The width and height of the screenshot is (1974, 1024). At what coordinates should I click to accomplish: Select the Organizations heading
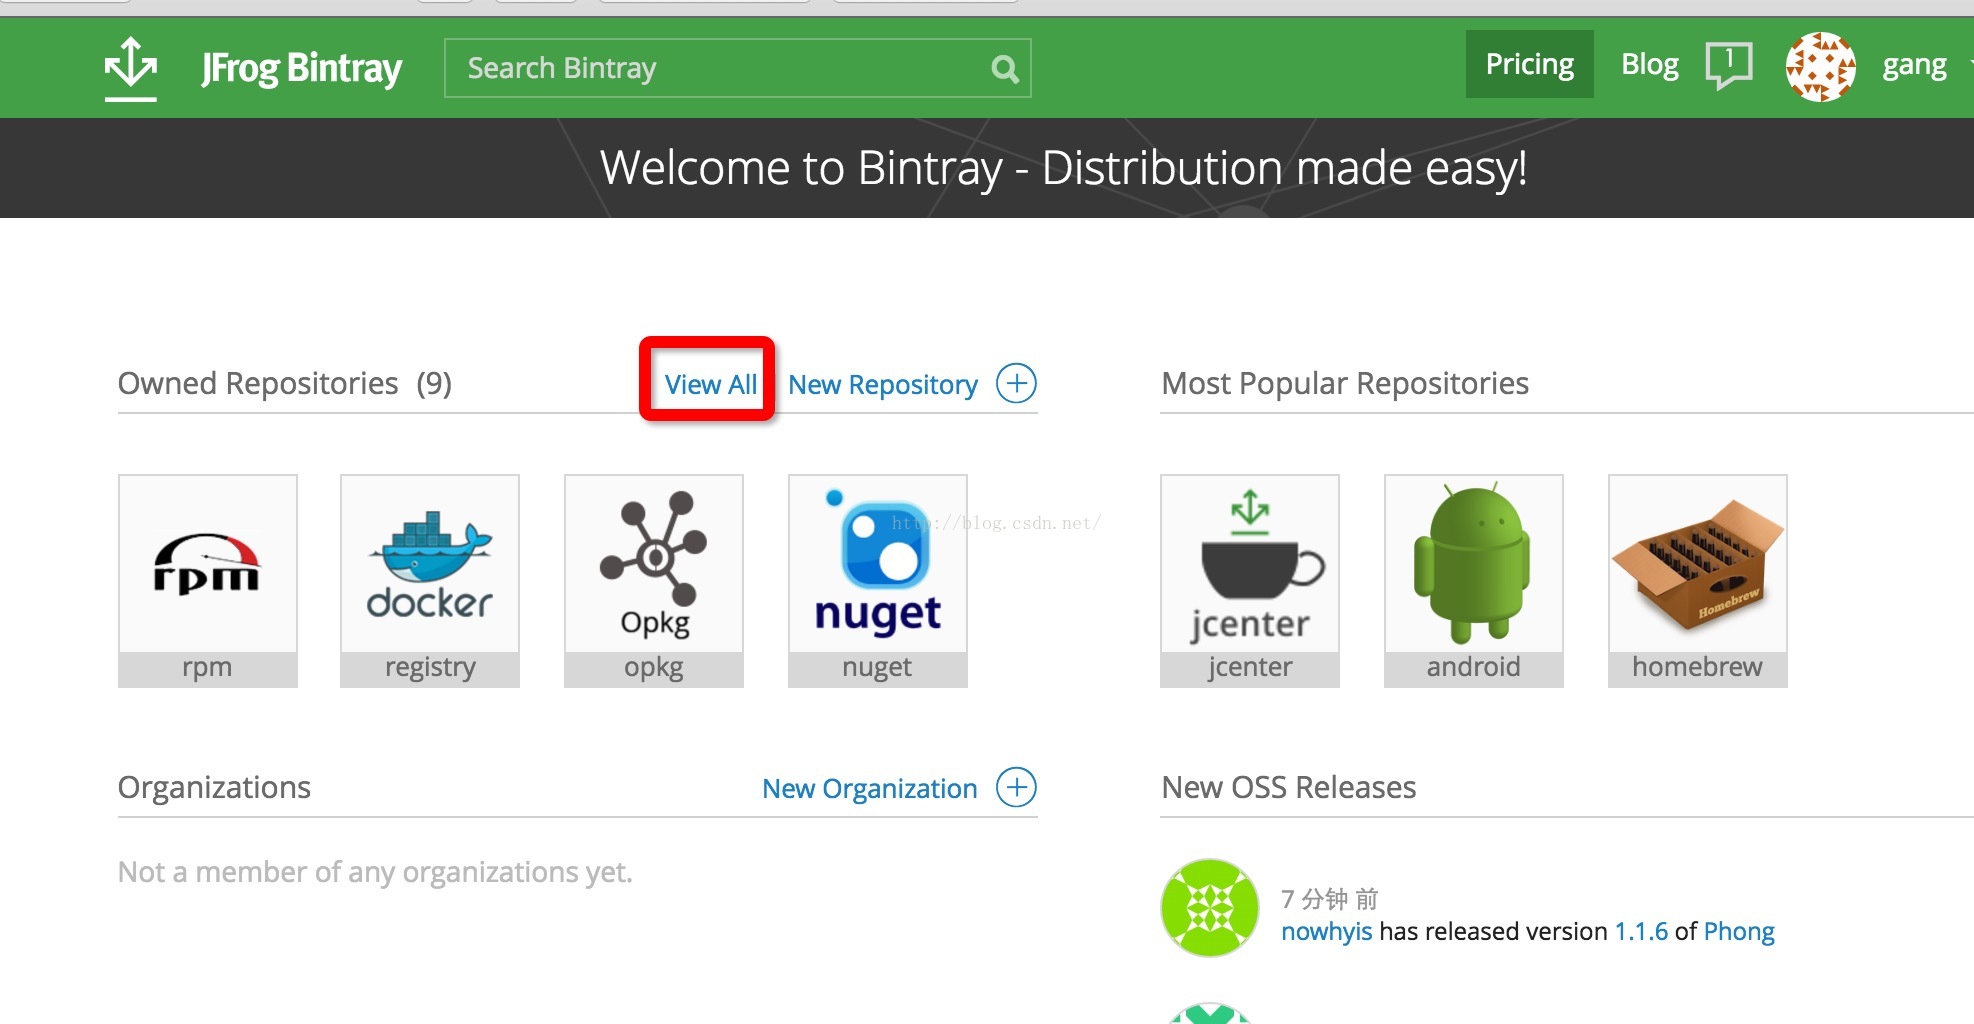pyautogui.click(x=214, y=787)
